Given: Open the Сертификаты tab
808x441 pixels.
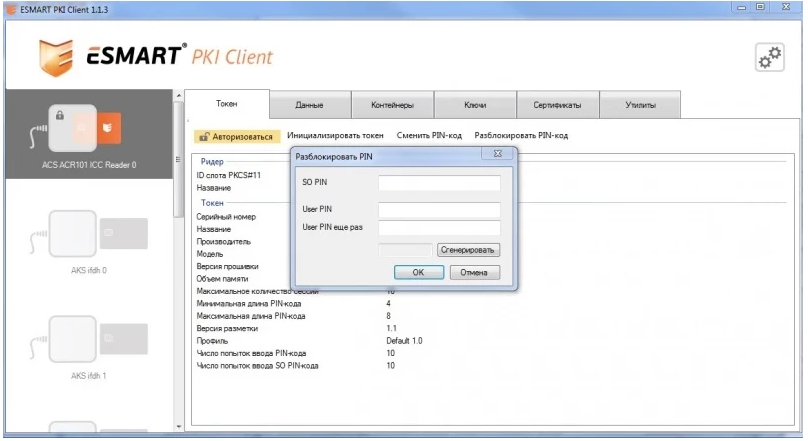Looking at the screenshot, I should click(x=558, y=105).
